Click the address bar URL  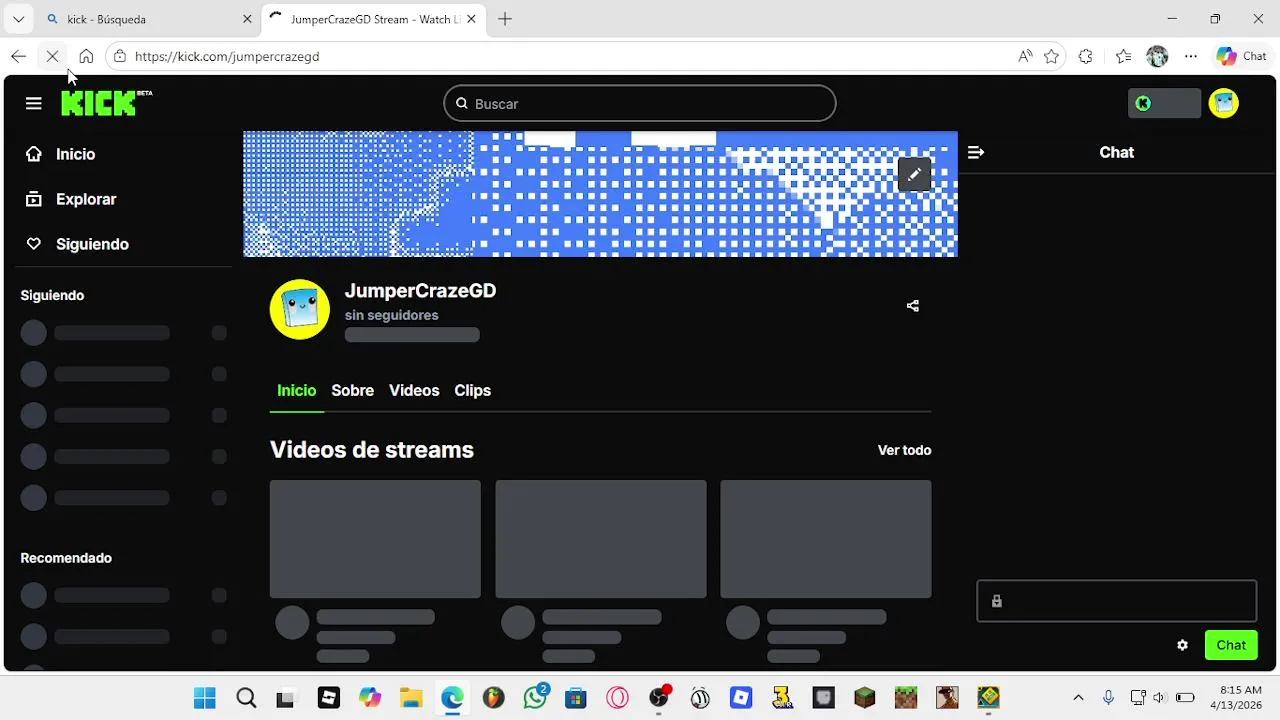tap(227, 56)
